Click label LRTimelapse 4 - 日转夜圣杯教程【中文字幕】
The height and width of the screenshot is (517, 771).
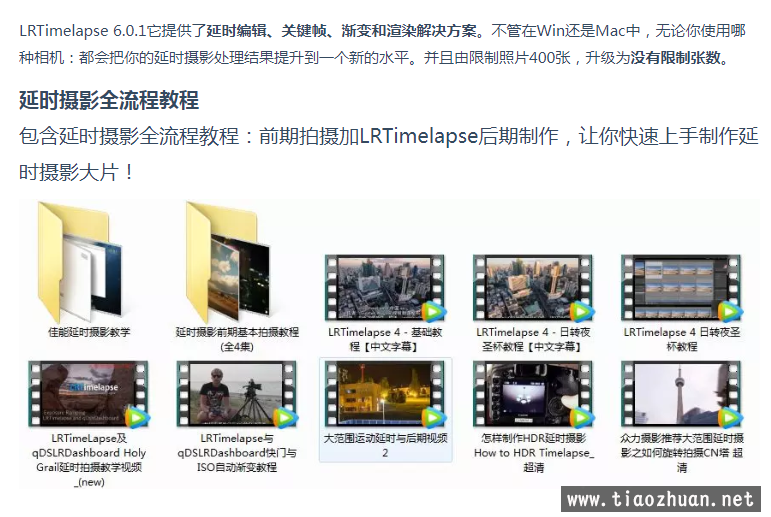[x=533, y=339]
